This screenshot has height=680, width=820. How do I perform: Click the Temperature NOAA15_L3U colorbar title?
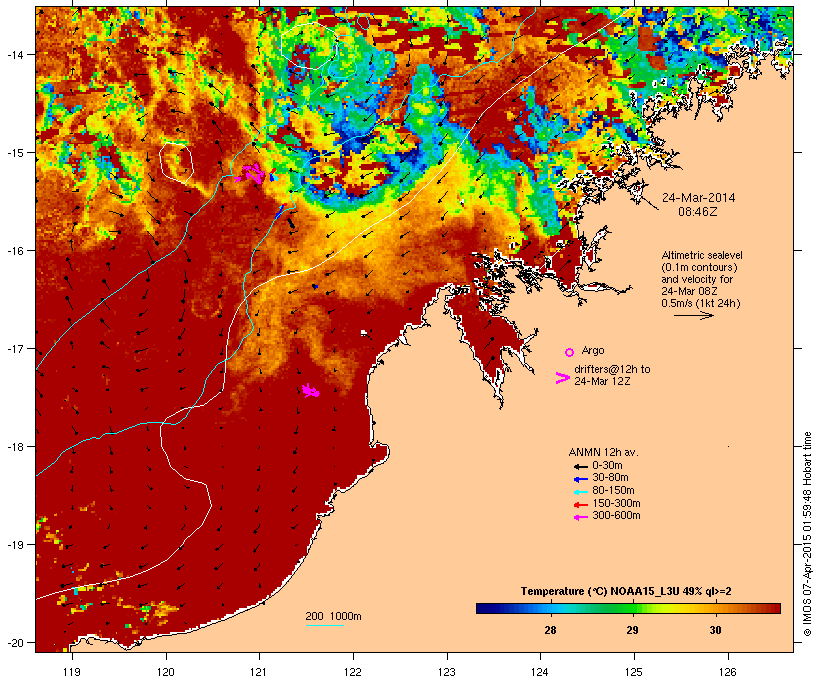pyautogui.click(x=626, y=592)
